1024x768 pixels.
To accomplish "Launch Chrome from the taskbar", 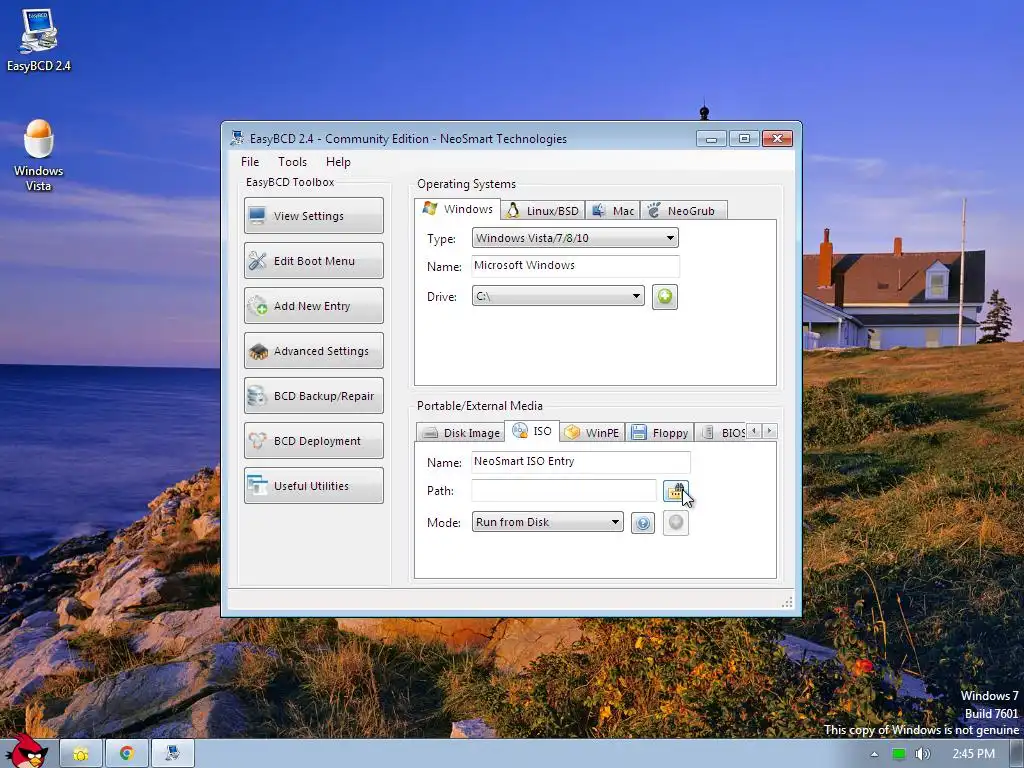I will [x=127, y=754].
